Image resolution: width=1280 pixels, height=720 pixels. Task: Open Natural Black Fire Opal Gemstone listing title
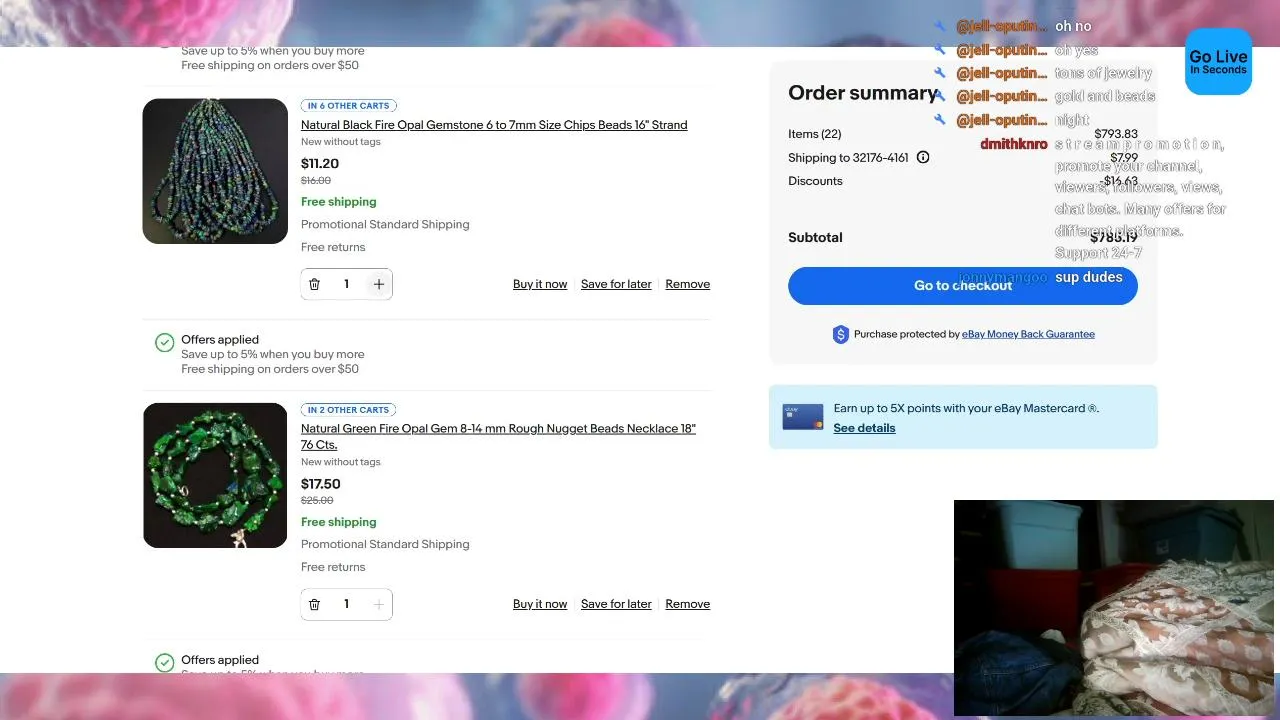click(494, 125)
